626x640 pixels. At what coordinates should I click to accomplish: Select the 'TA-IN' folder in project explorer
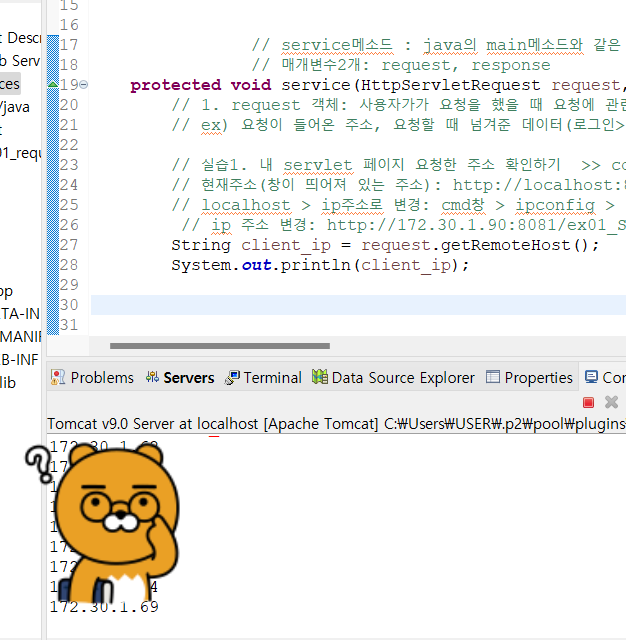tap(20, 314)
